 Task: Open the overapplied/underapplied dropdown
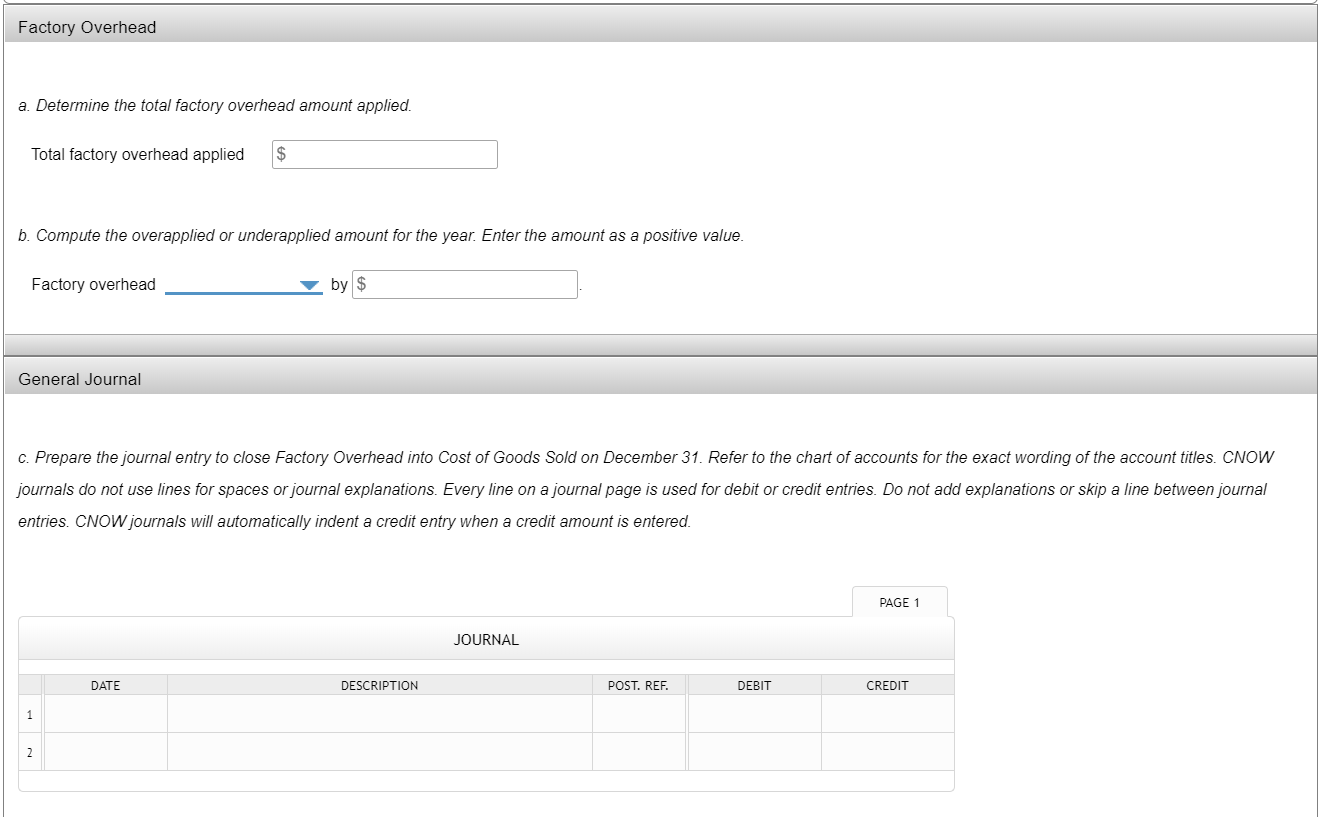pos(244,285)
